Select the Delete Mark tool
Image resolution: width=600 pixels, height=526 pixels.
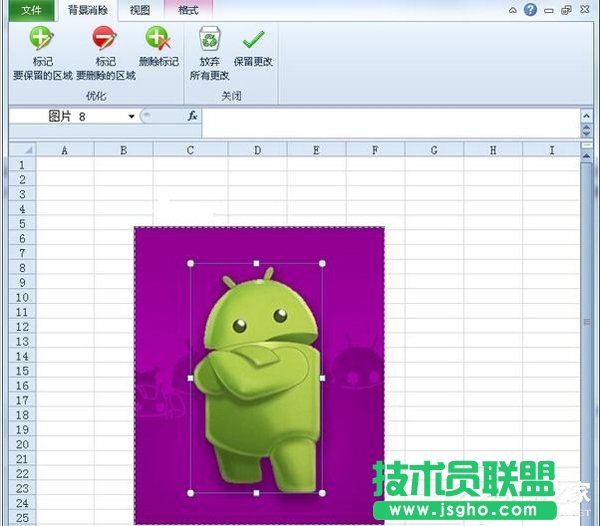pos(158,40)
